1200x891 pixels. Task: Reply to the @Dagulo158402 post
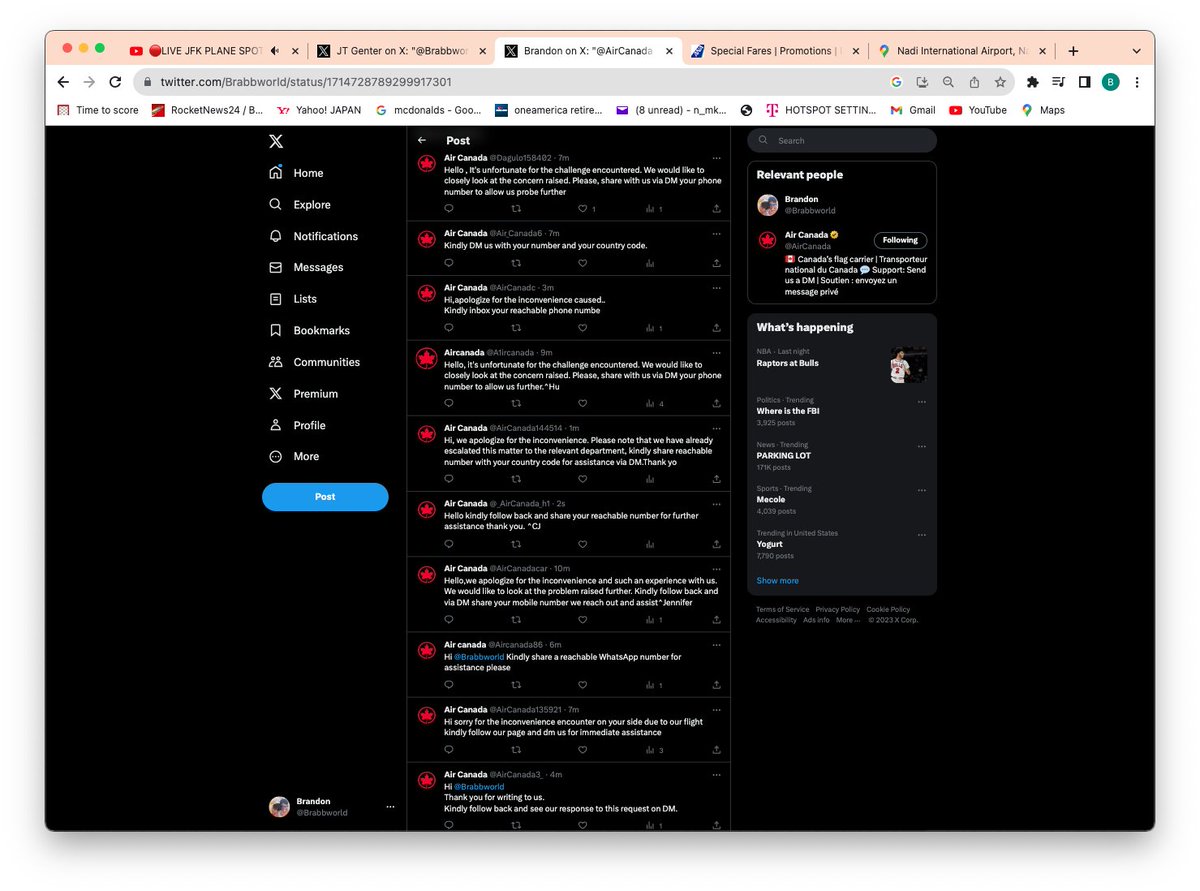point(449,209)
